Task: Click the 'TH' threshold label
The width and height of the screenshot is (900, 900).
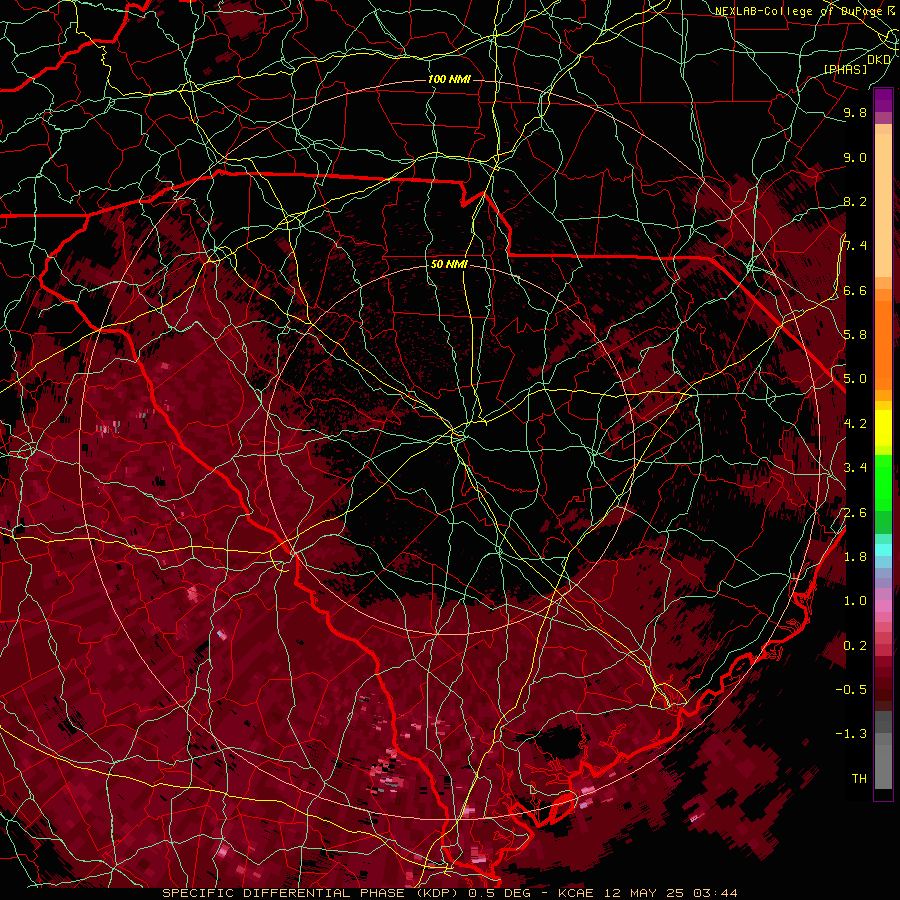Action: (x=859, y=779)
